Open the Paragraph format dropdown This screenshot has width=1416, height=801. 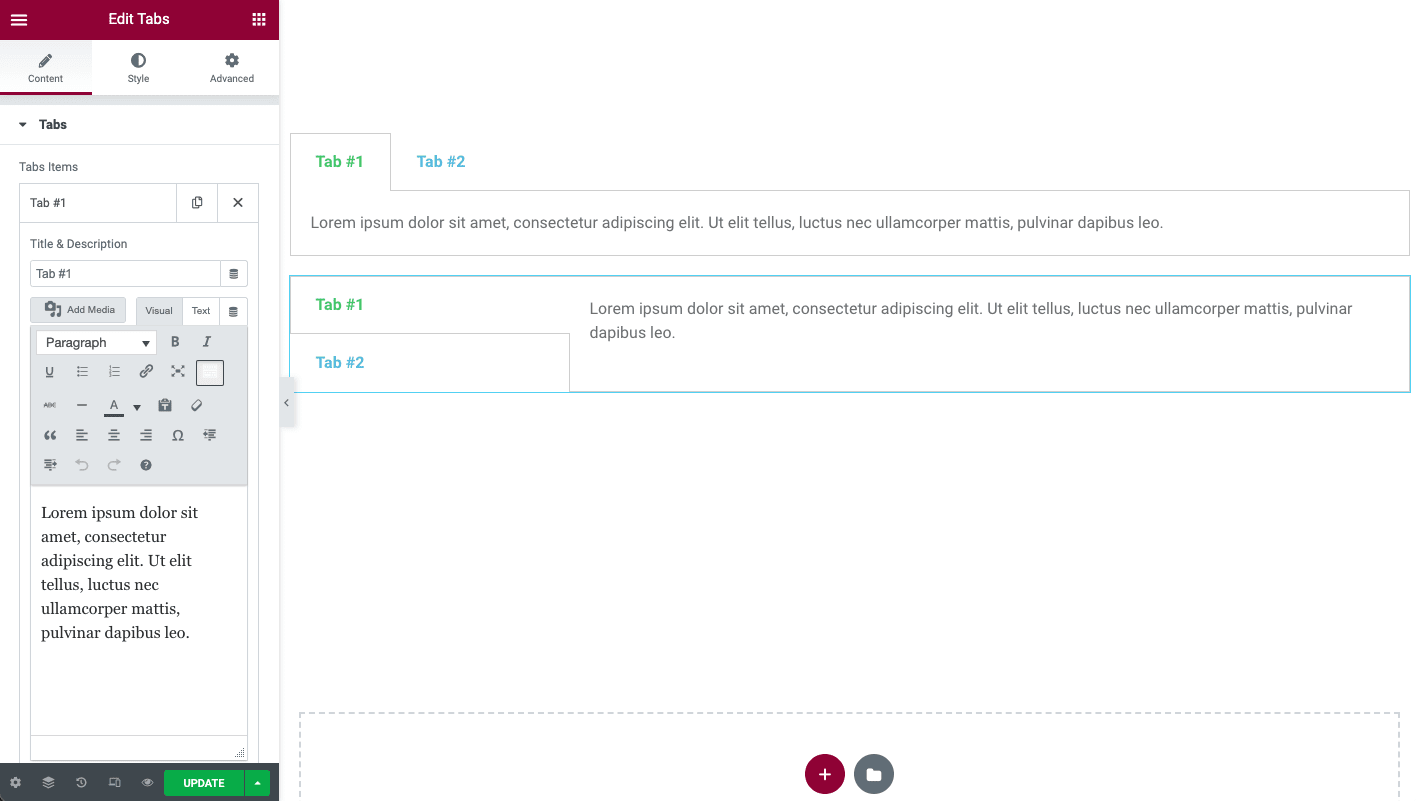click(95, 342)
